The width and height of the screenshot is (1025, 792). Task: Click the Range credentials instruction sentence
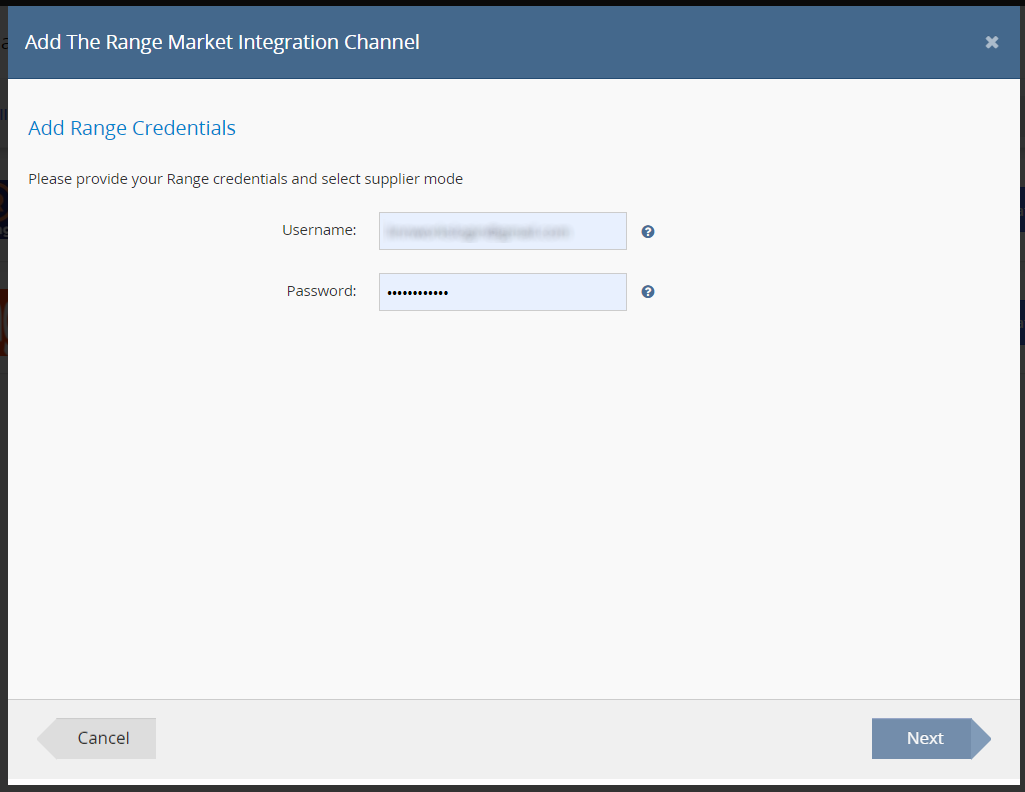[x=245, y=179]
